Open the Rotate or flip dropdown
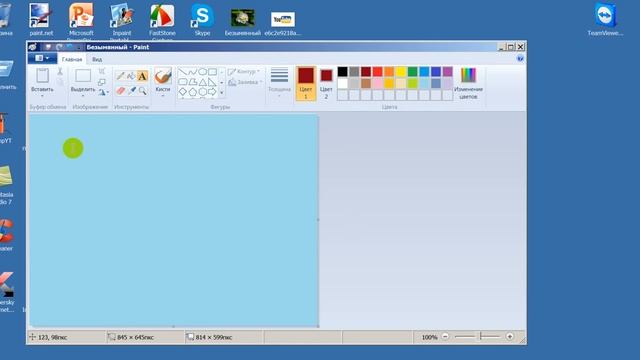The width and height of the screenshot is (640, 360). 103,93
